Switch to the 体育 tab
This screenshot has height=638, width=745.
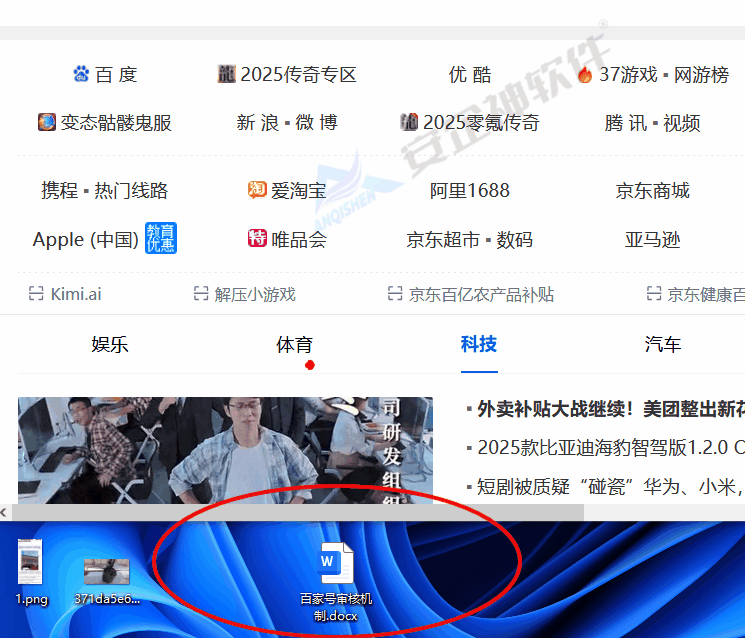click(294, 344)
